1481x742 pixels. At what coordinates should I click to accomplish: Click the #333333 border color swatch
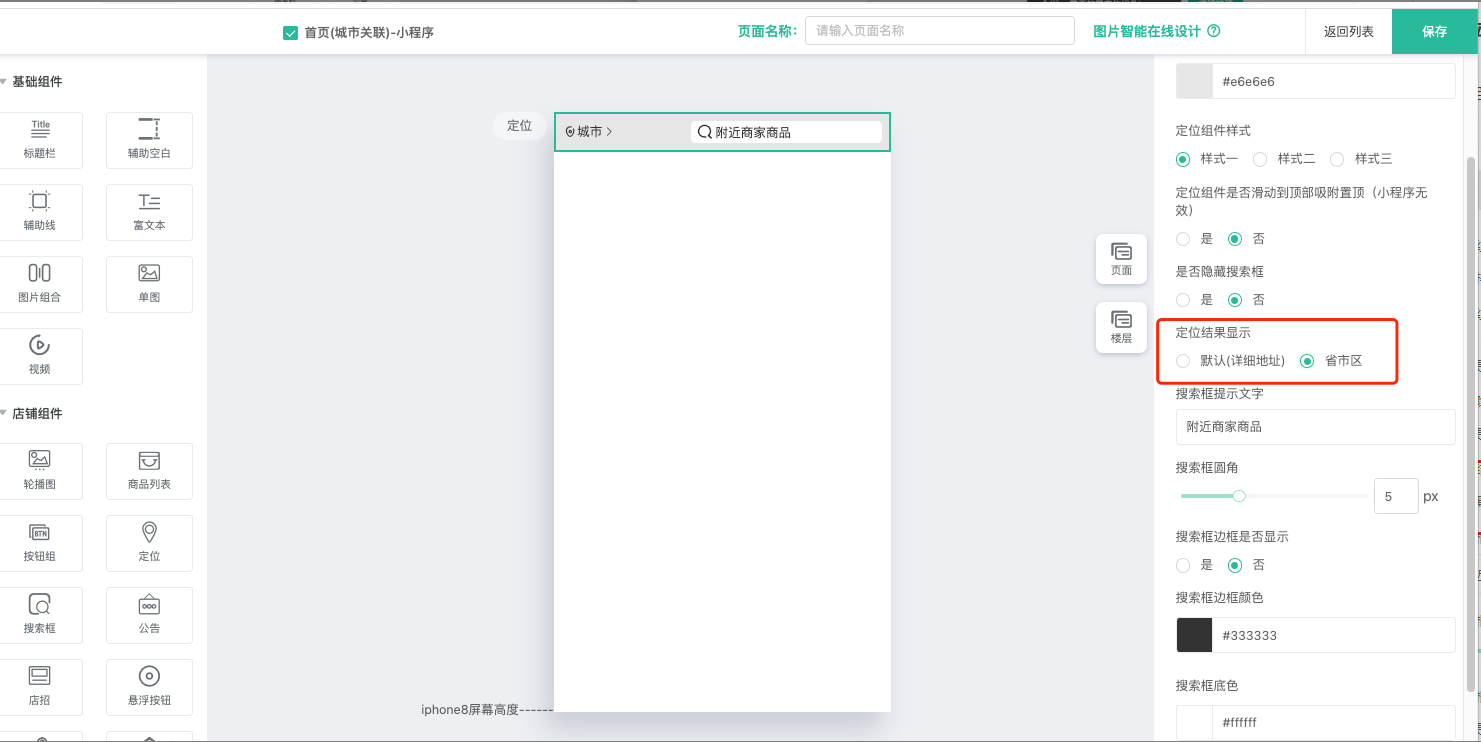tap(1194, 635)
